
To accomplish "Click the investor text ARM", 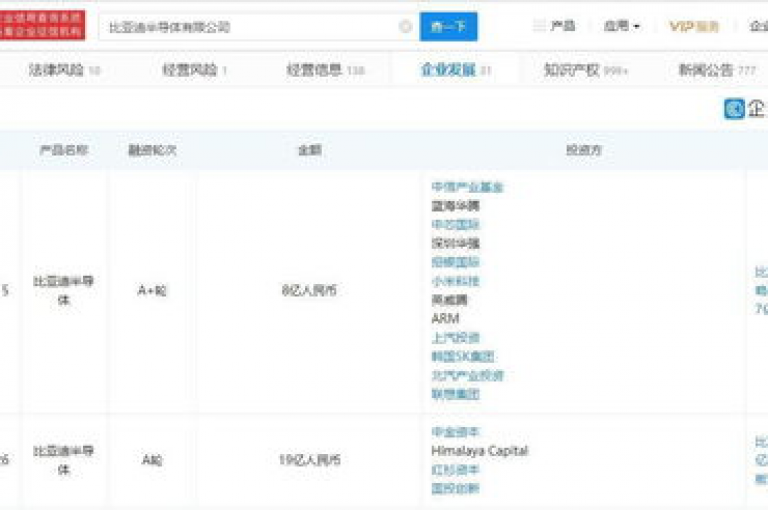I will [x=445, y=319].
